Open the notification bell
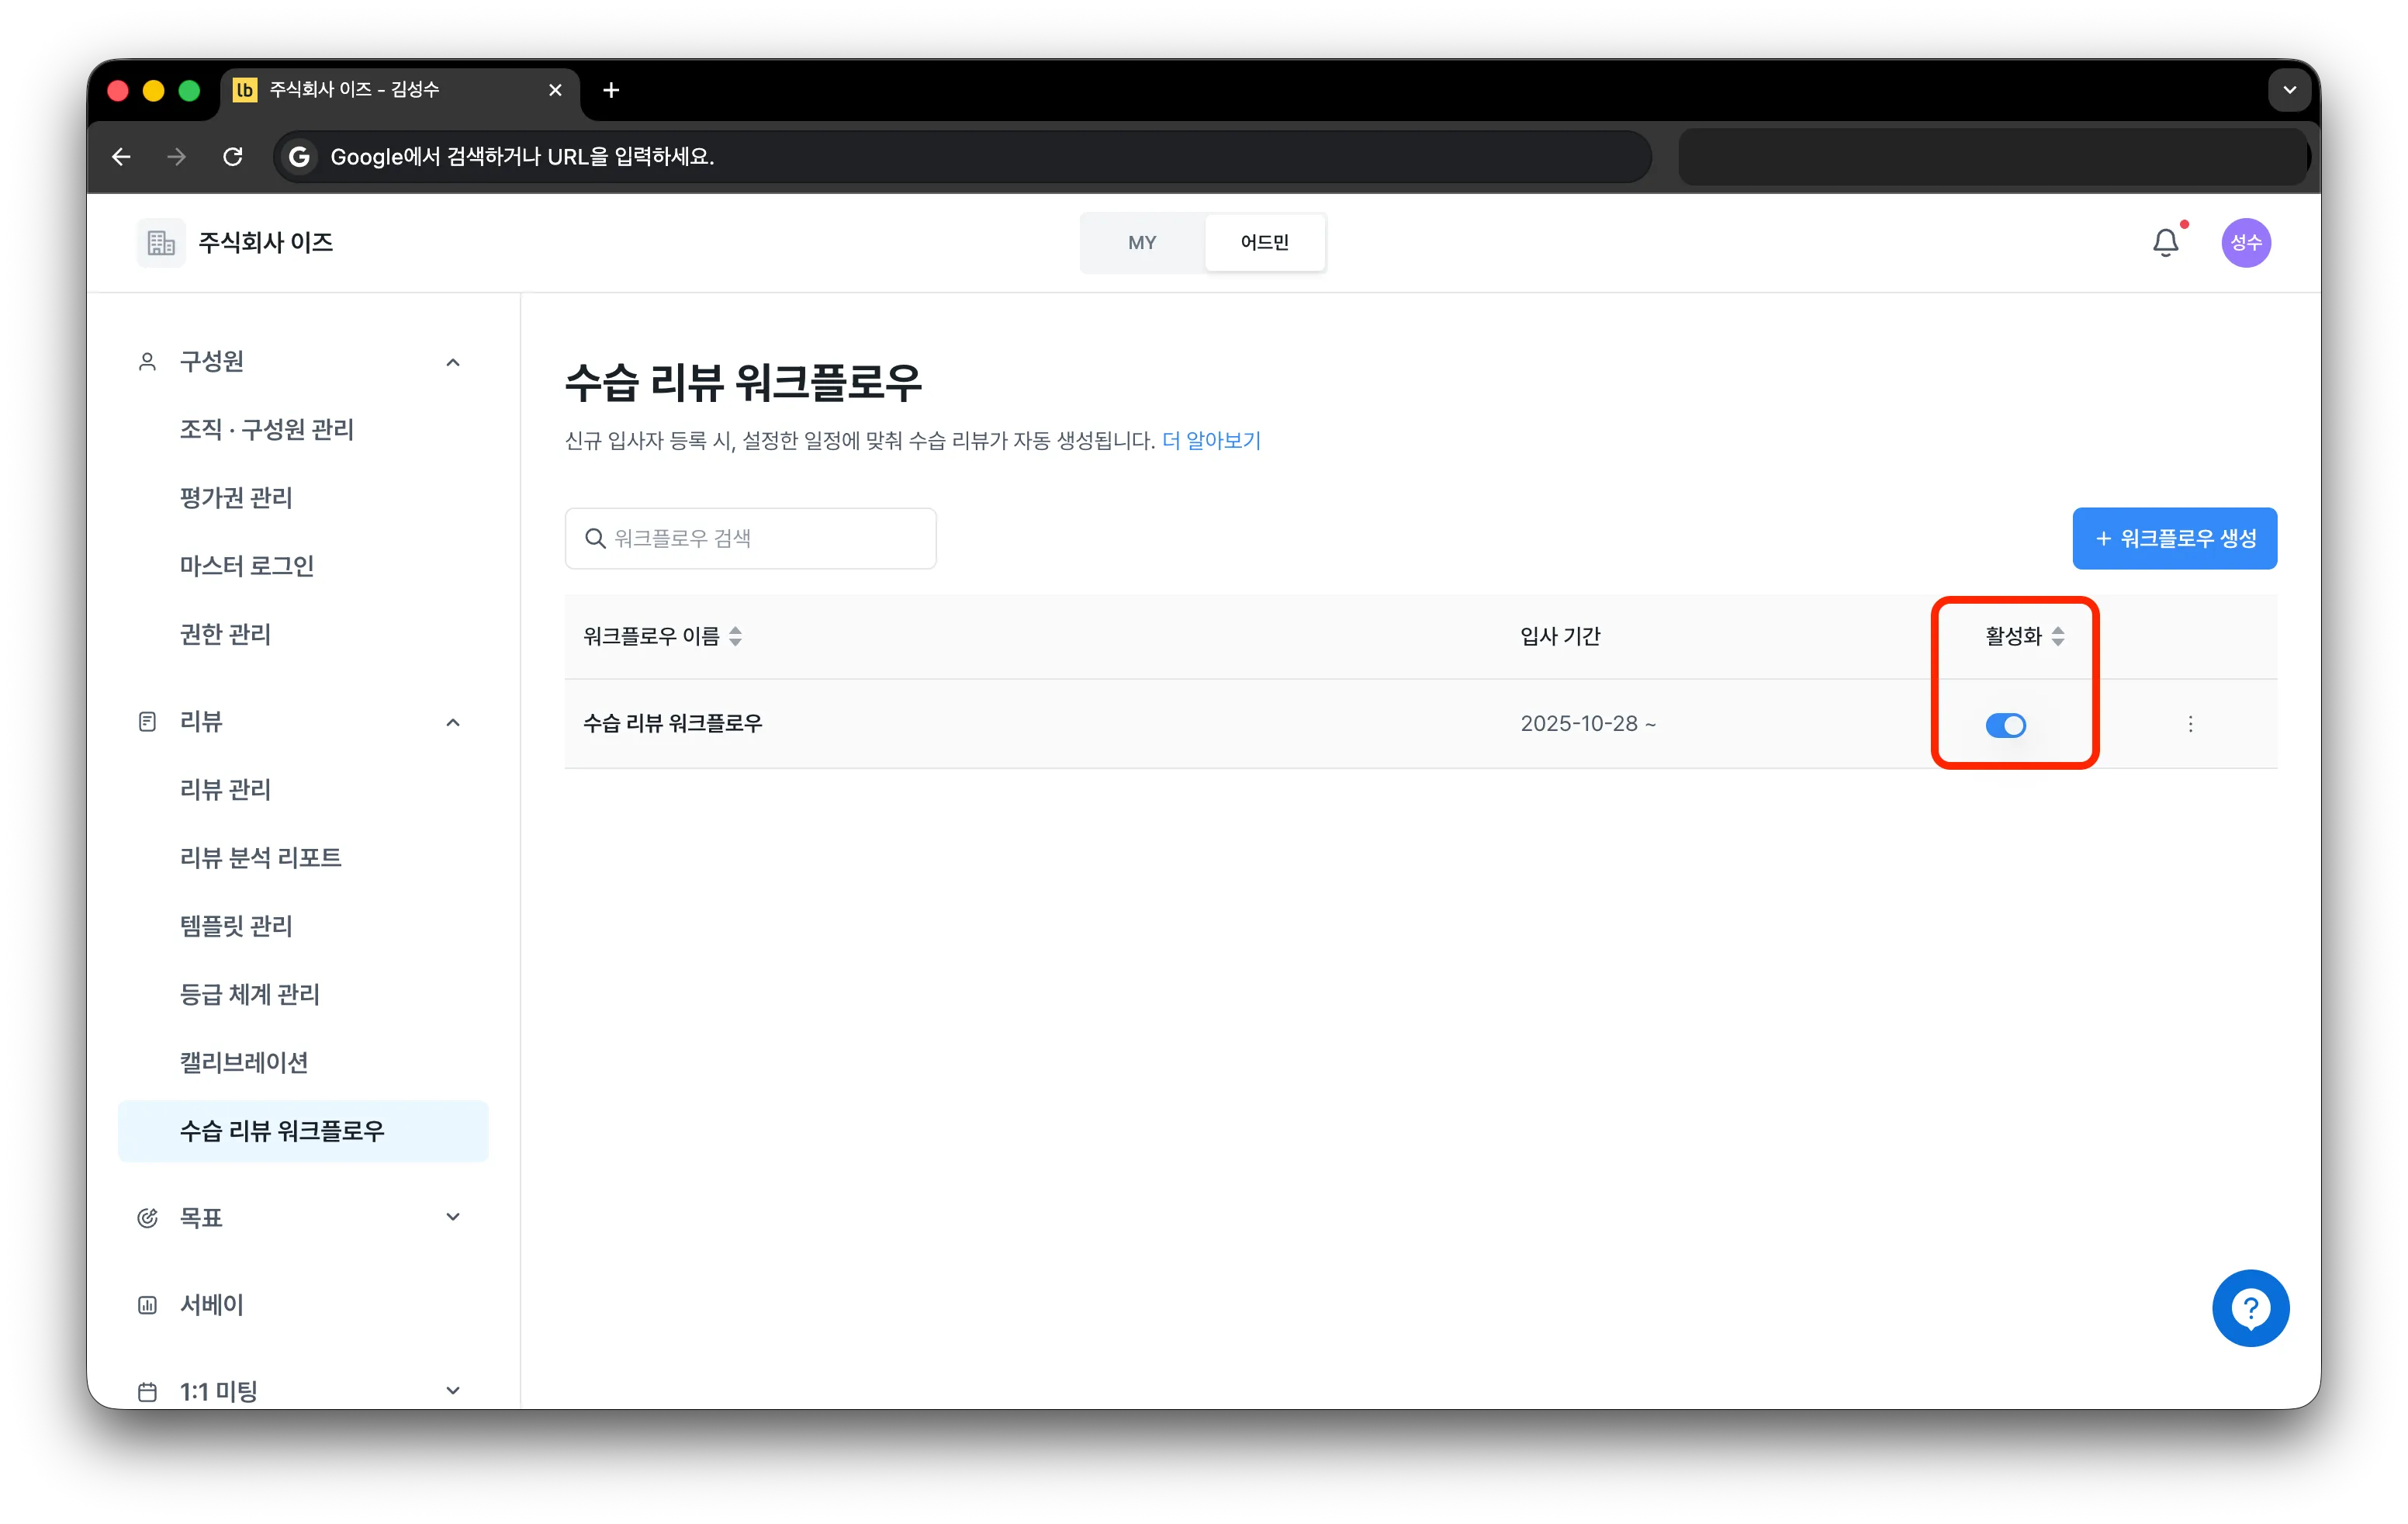 (x=2165, y=242)
